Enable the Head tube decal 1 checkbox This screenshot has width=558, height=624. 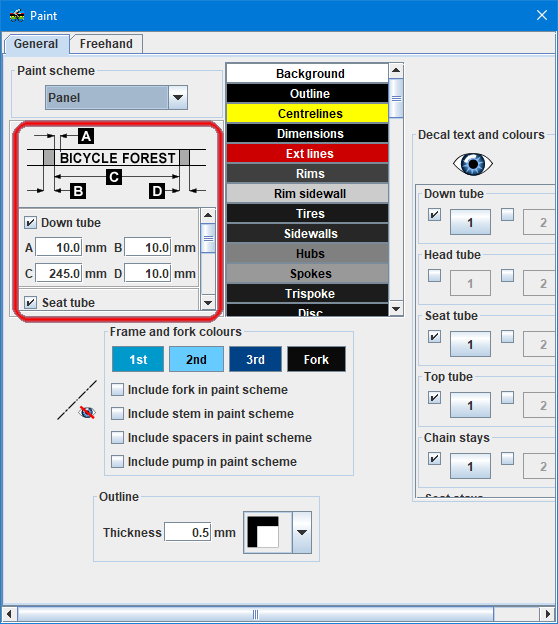point(435,275)
